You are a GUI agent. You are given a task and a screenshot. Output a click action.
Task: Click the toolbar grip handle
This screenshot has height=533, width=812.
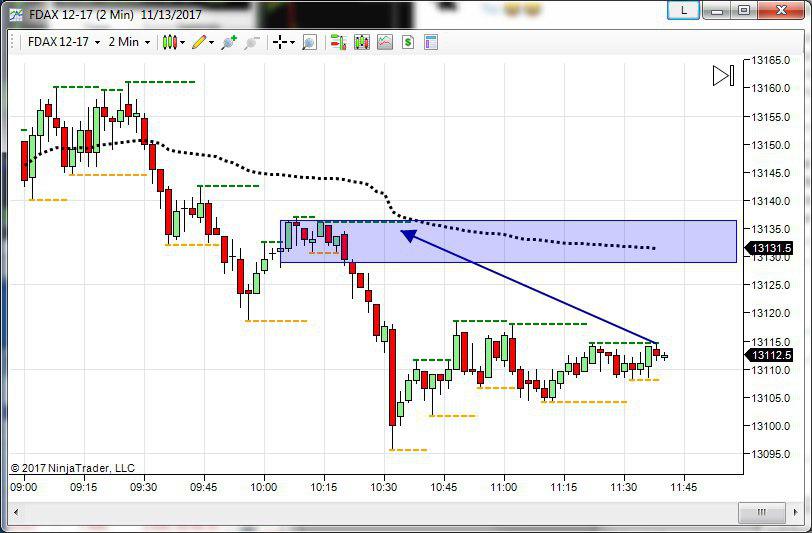pyautogui.click(x=13, y=42)
